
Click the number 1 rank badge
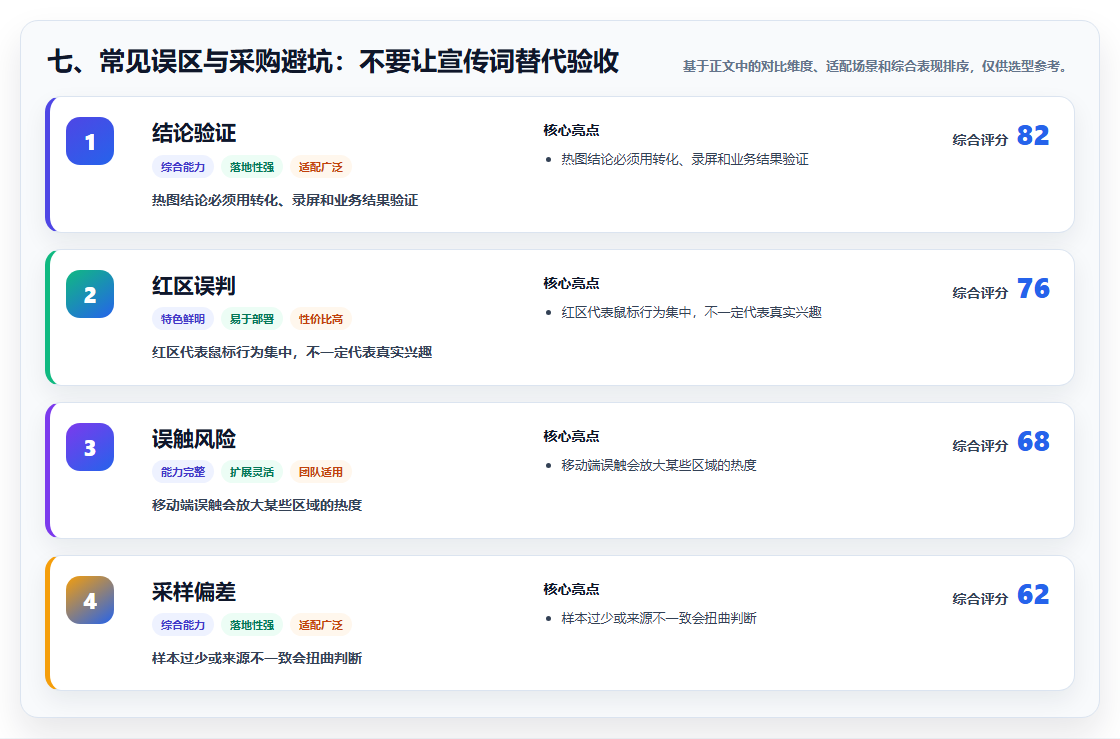(90, 141)
